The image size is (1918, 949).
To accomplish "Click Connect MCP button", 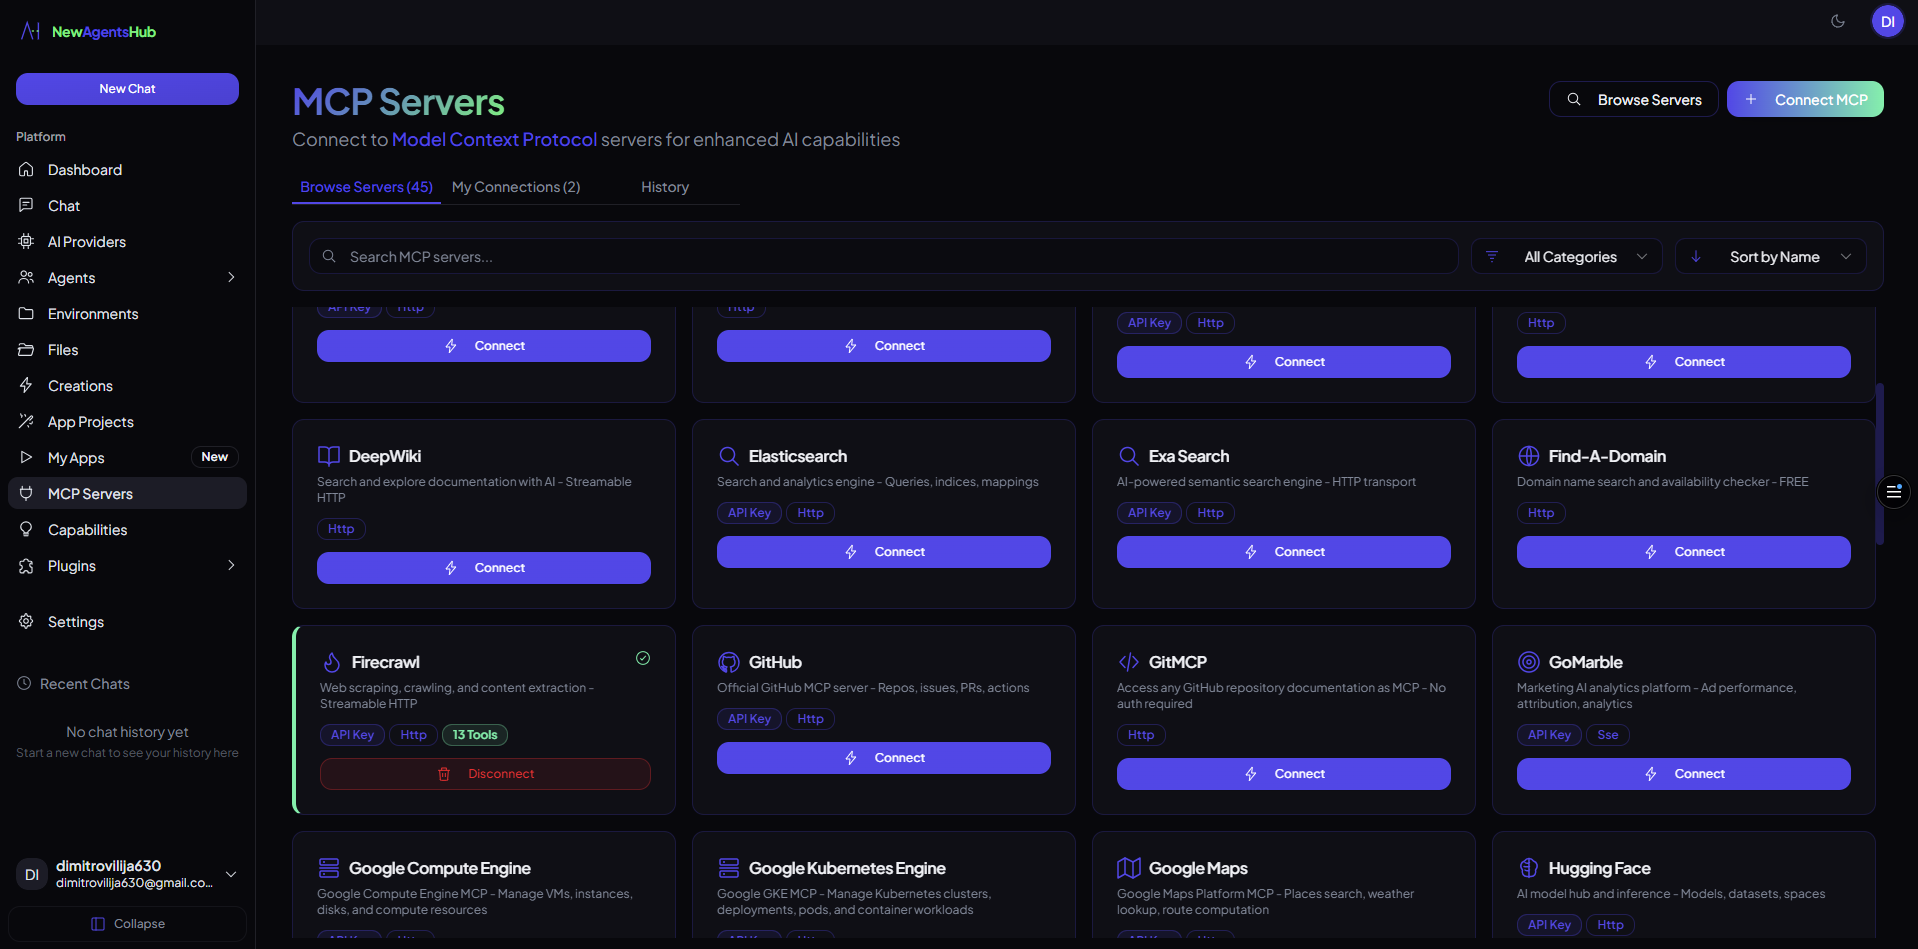I will 1805,100.
